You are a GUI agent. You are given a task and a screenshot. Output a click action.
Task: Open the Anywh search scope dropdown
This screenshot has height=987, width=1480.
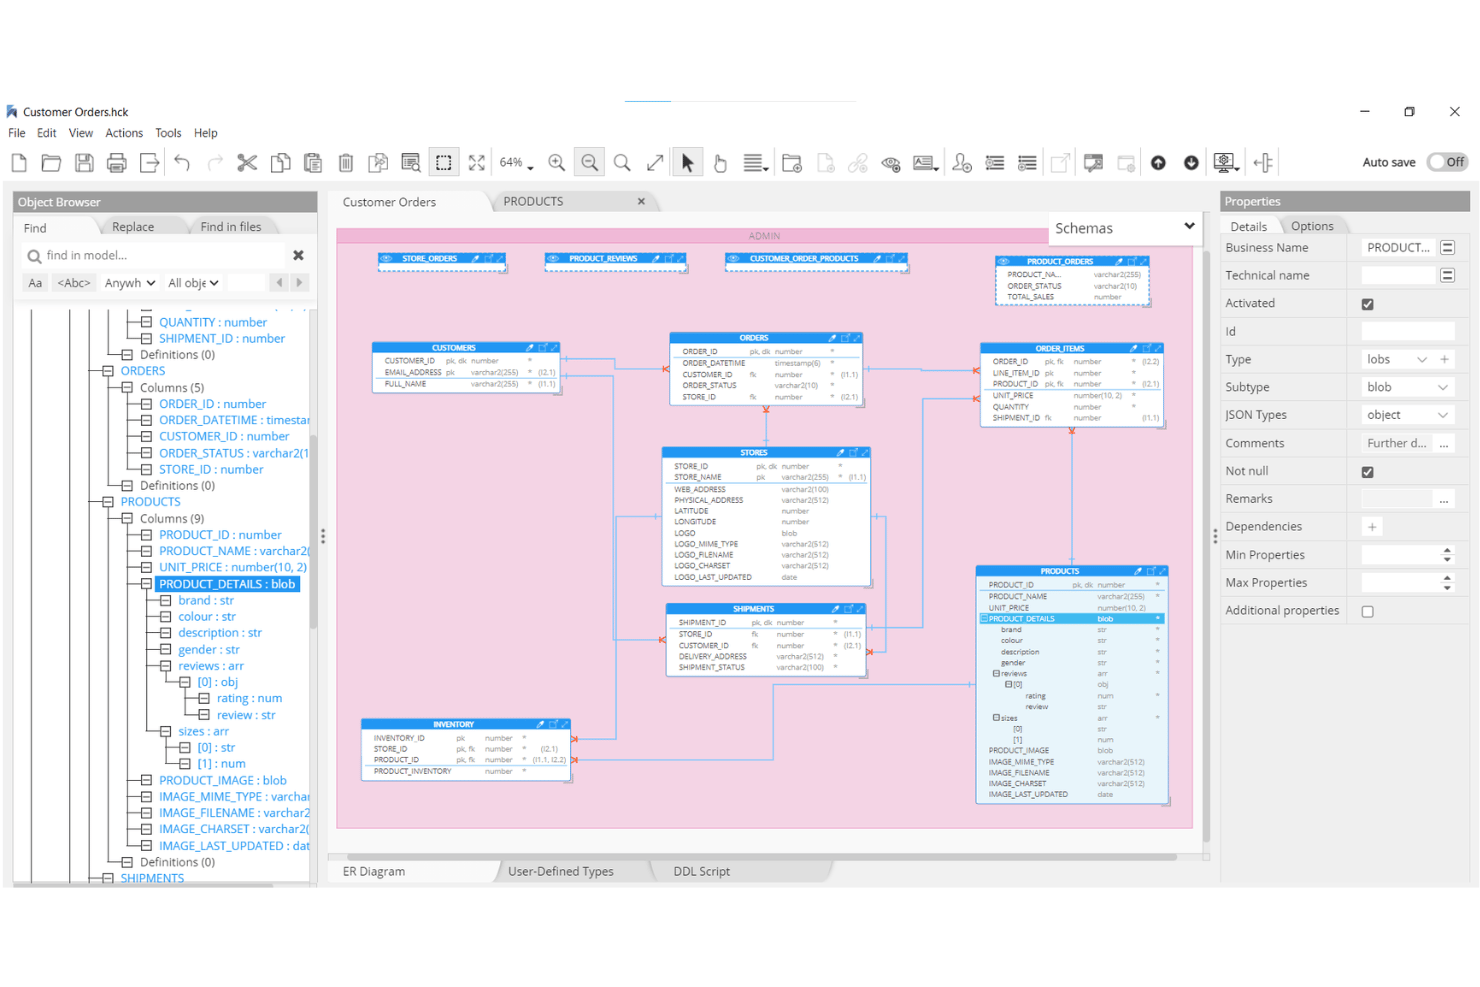tap(130, 283)
